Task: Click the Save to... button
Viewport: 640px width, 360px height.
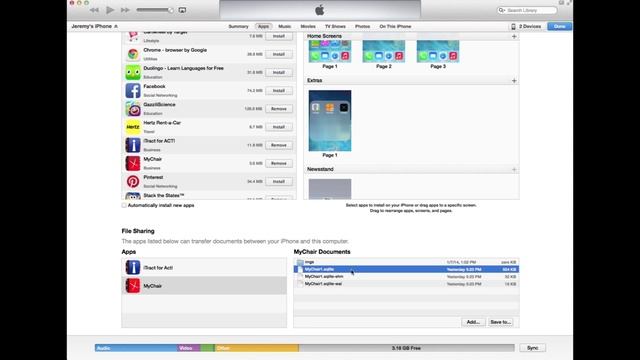Action: point(500,322)
